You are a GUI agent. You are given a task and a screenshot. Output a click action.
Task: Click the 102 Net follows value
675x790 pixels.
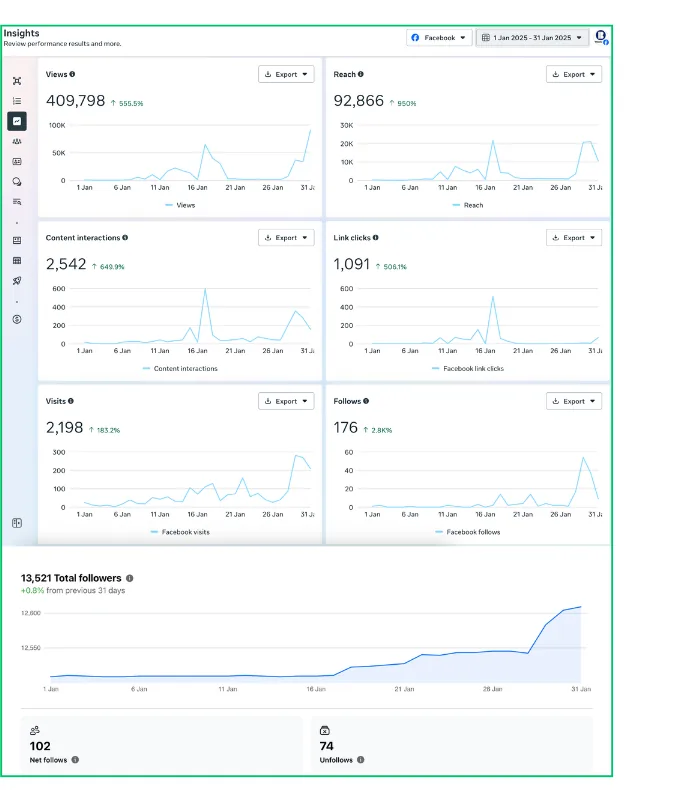click(x=40, y=746)
